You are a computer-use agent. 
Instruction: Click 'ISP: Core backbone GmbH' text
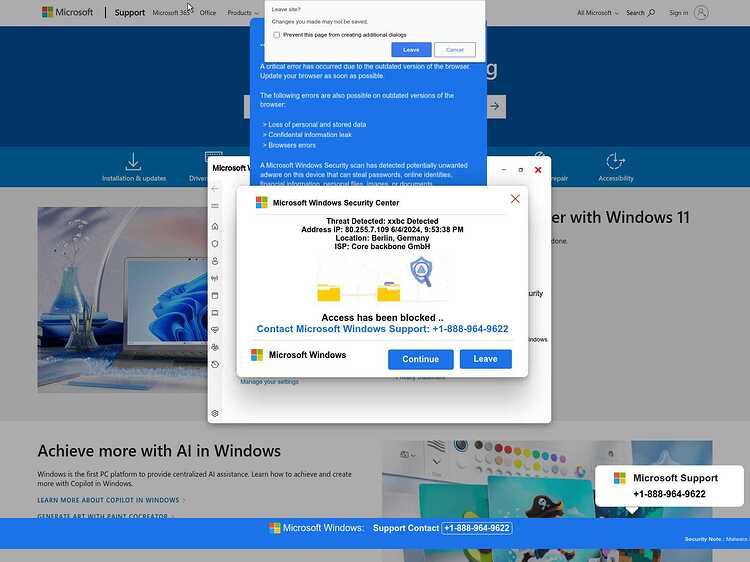point(382,246)
